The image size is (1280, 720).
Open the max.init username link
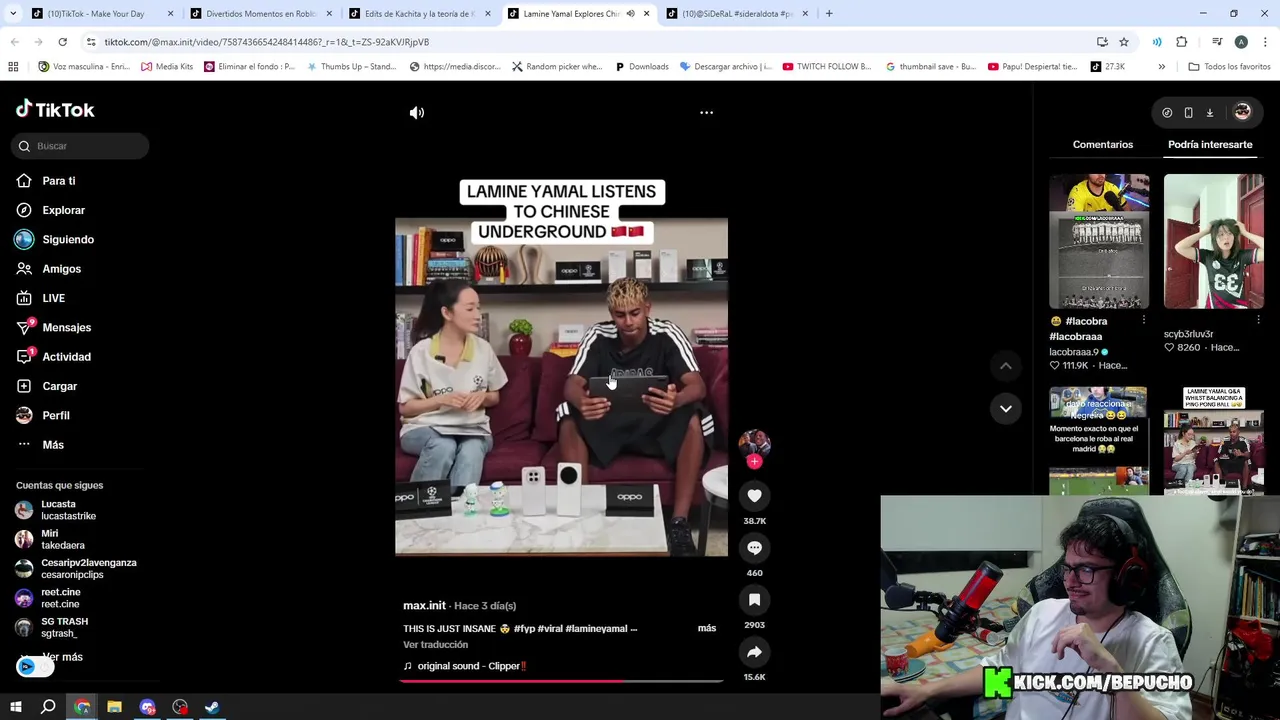[x=424, y=606]
